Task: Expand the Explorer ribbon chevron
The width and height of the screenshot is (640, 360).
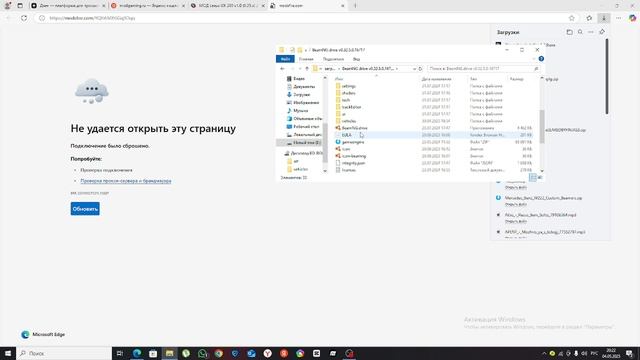Action: pos(533,59)
